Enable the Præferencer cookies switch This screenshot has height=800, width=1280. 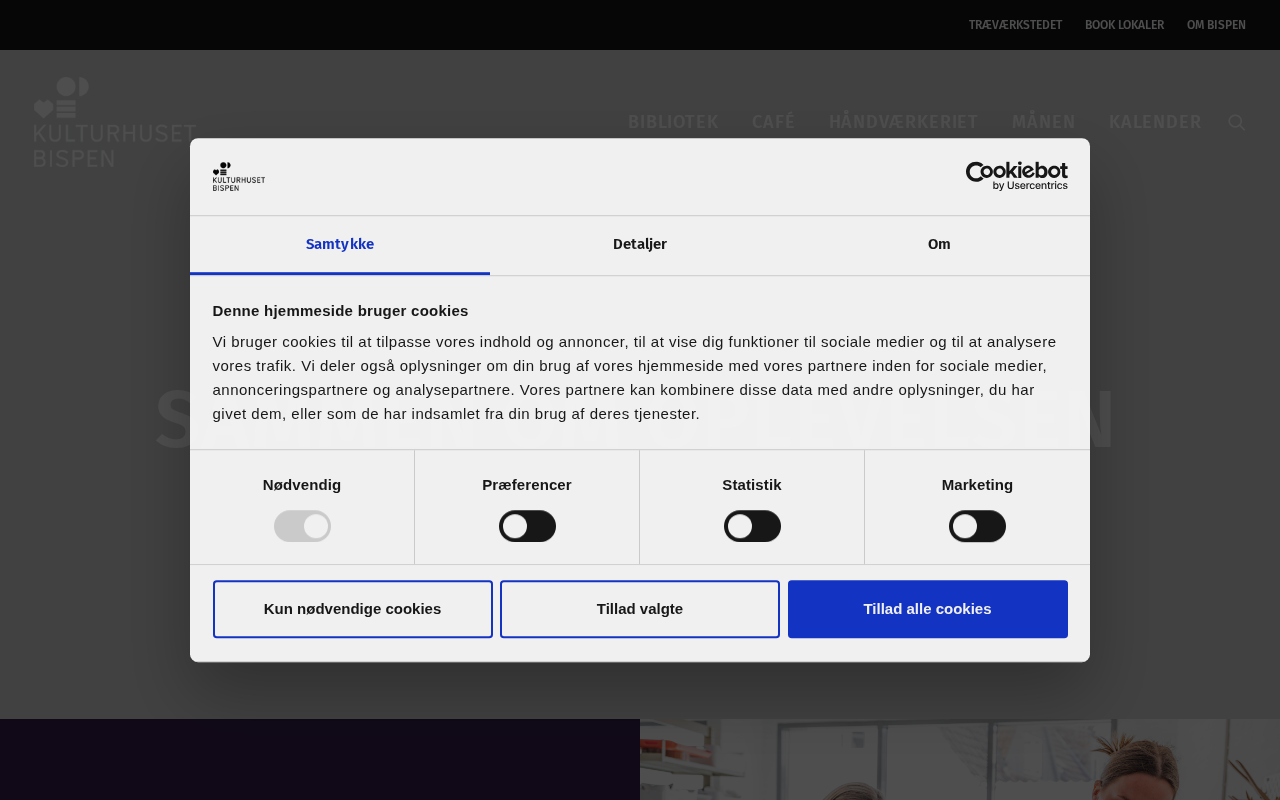(x=527, y=526)
